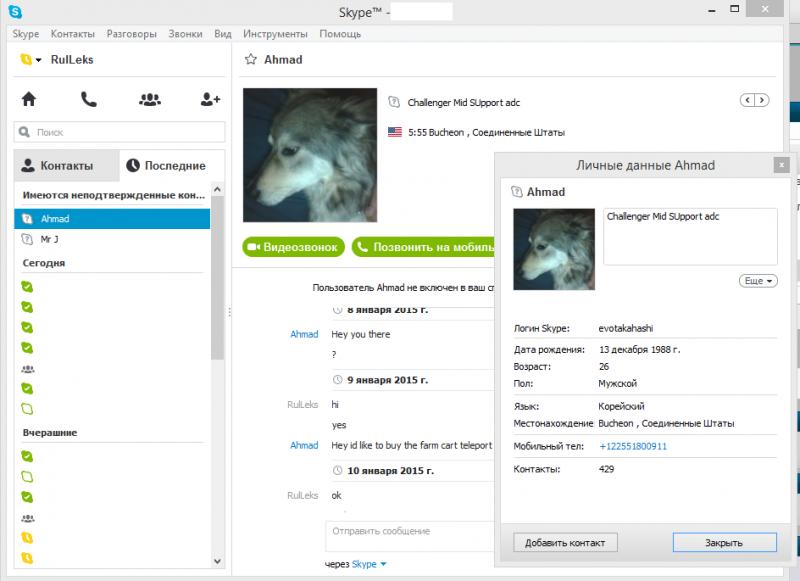Screen dimensions: 800x581
Task: Open the Инструменты menu
Action: click(275, 34)
